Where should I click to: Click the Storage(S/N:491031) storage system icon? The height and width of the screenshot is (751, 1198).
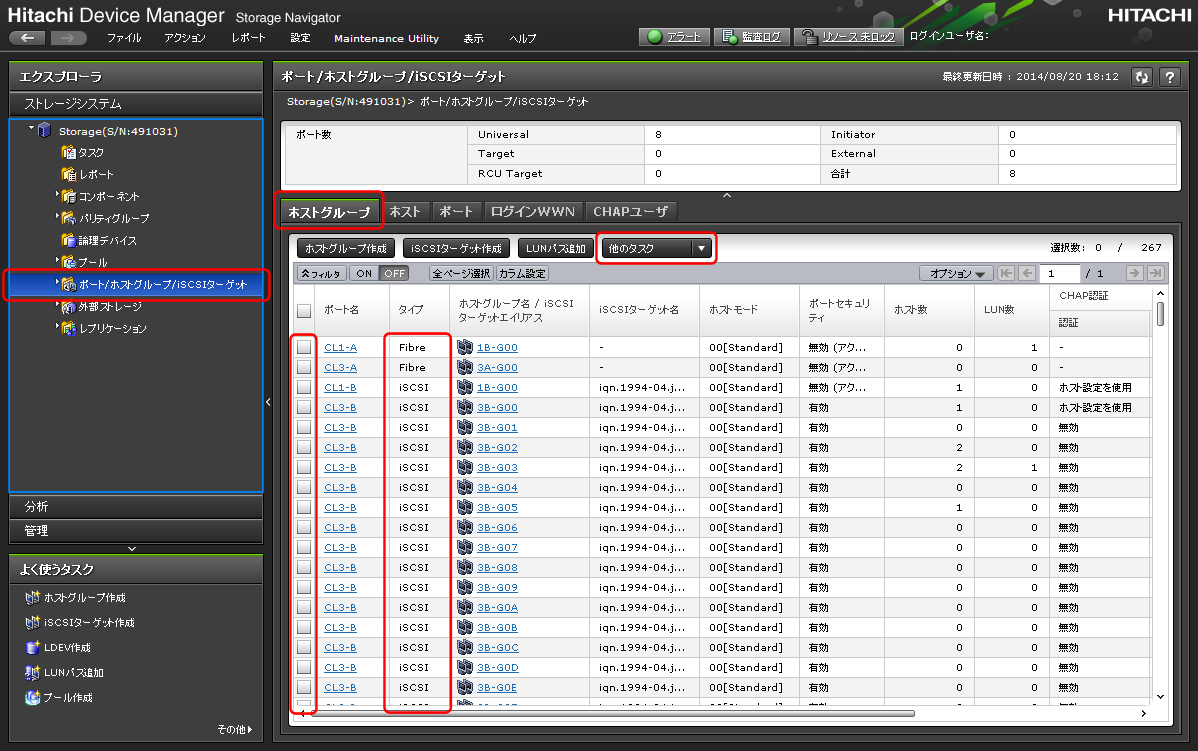tap(44, 131)
